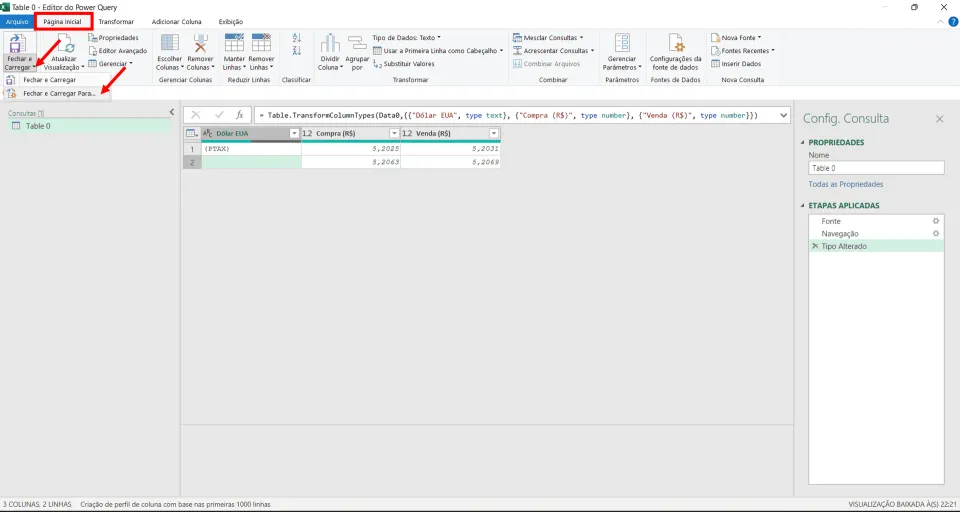Switch to the Adicionar Coluna tab

coord(176,21)
